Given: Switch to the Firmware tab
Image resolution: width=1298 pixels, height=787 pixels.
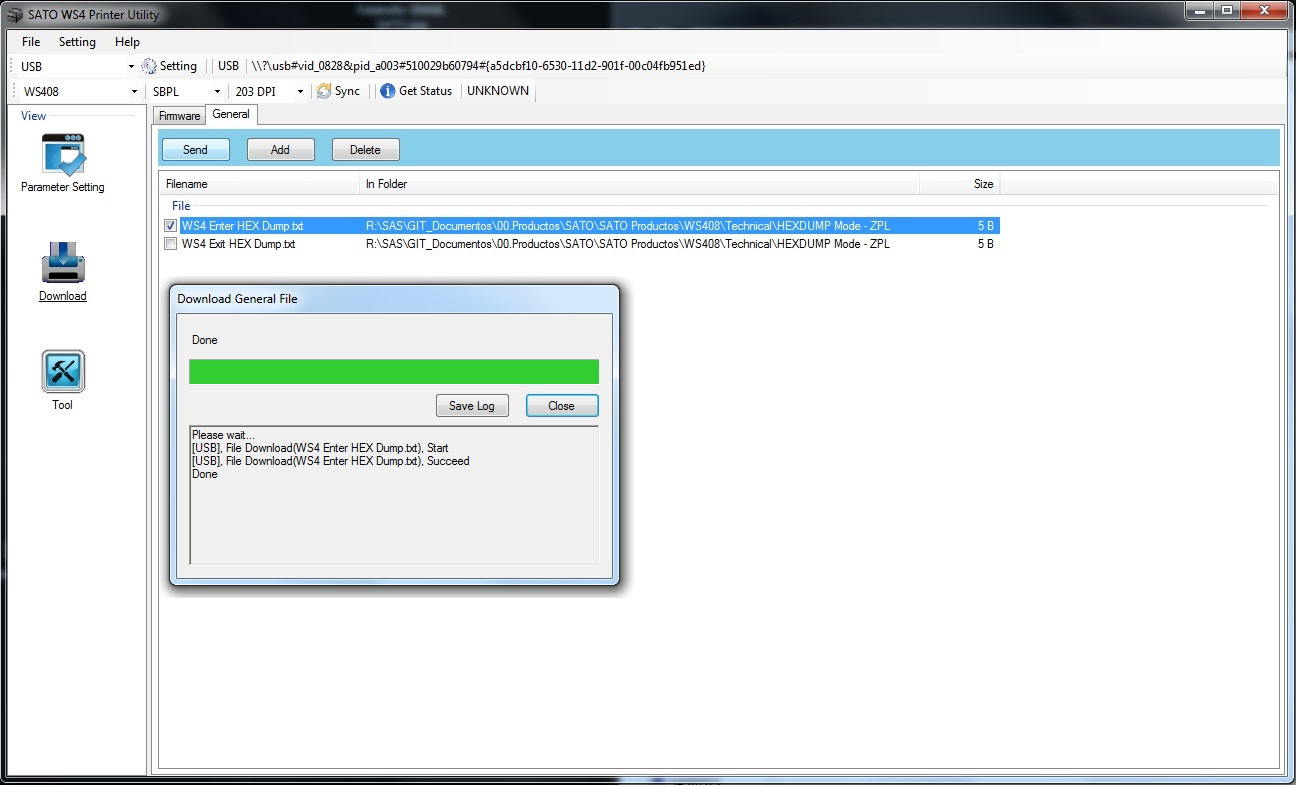Looking at the screenshot, I should pos(180,116).
